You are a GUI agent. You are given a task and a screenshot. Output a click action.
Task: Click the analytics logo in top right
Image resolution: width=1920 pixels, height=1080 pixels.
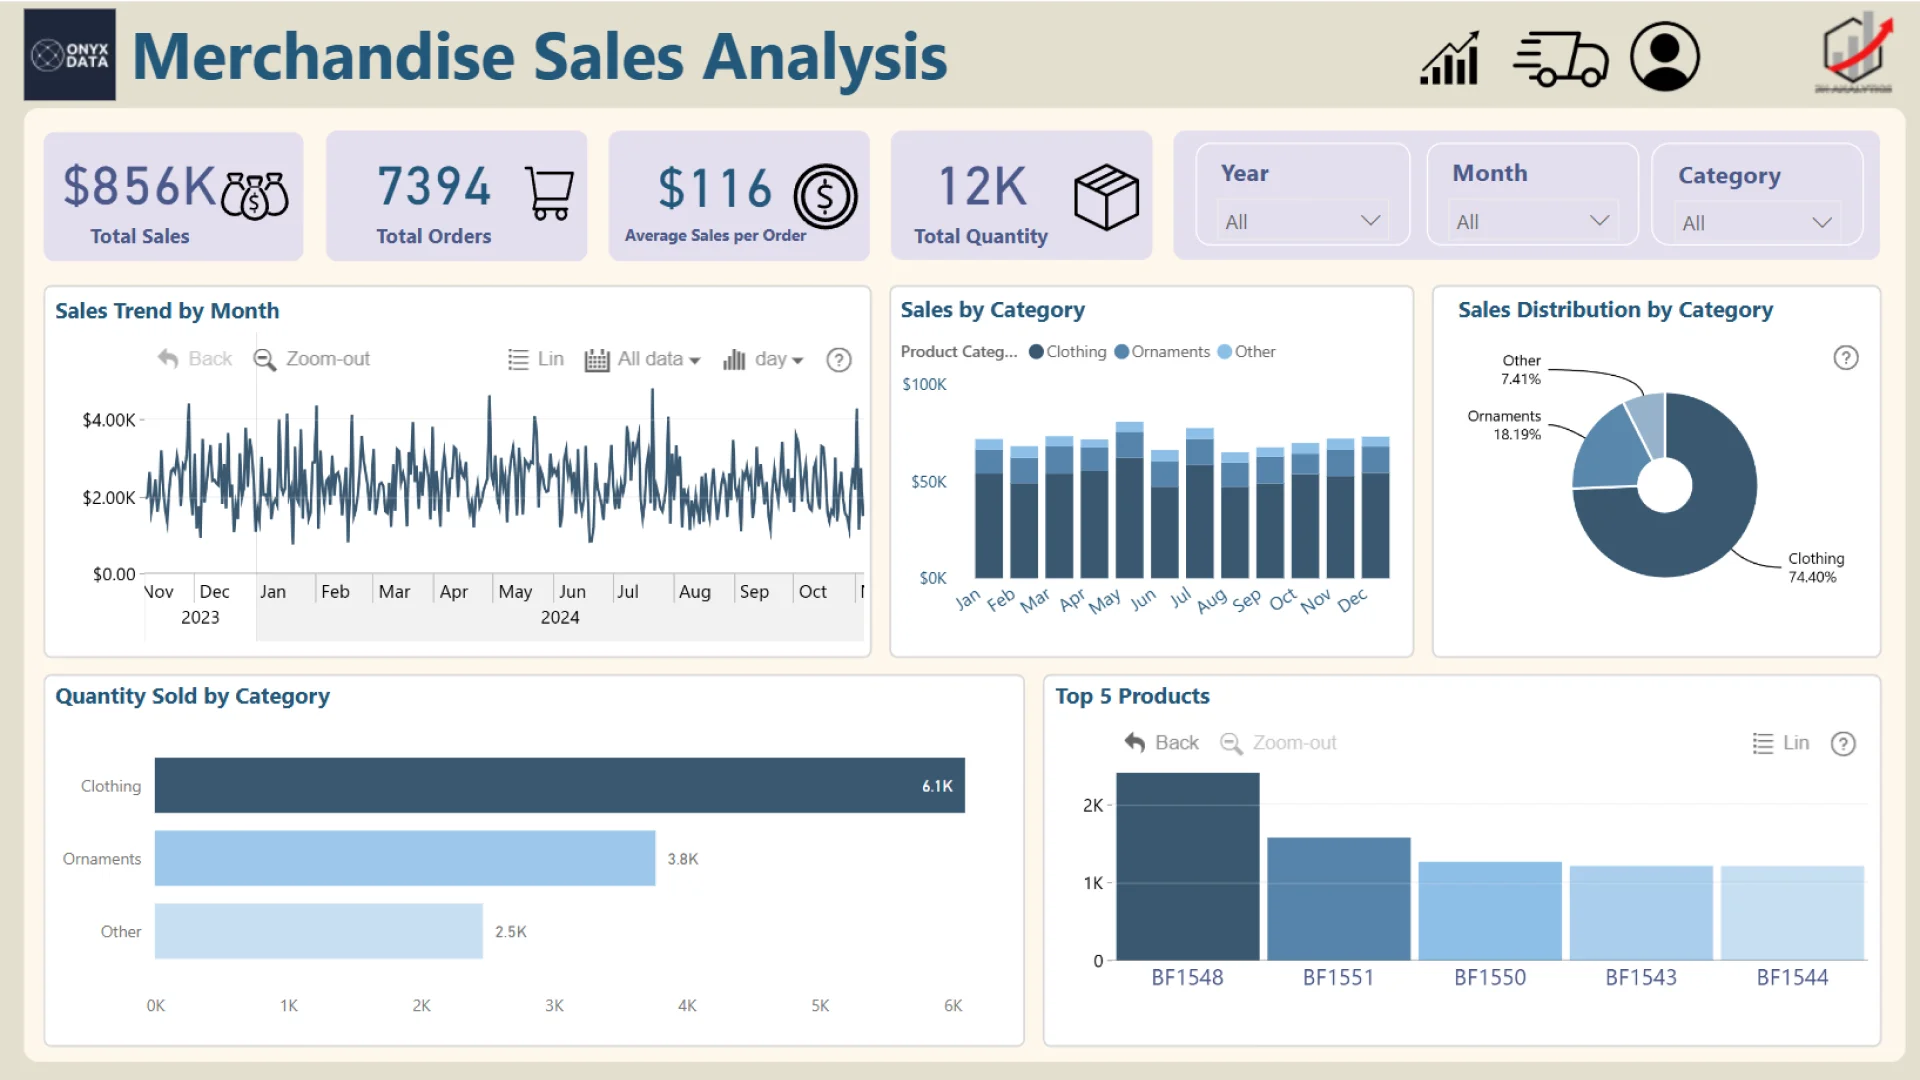pos(1856,52)
